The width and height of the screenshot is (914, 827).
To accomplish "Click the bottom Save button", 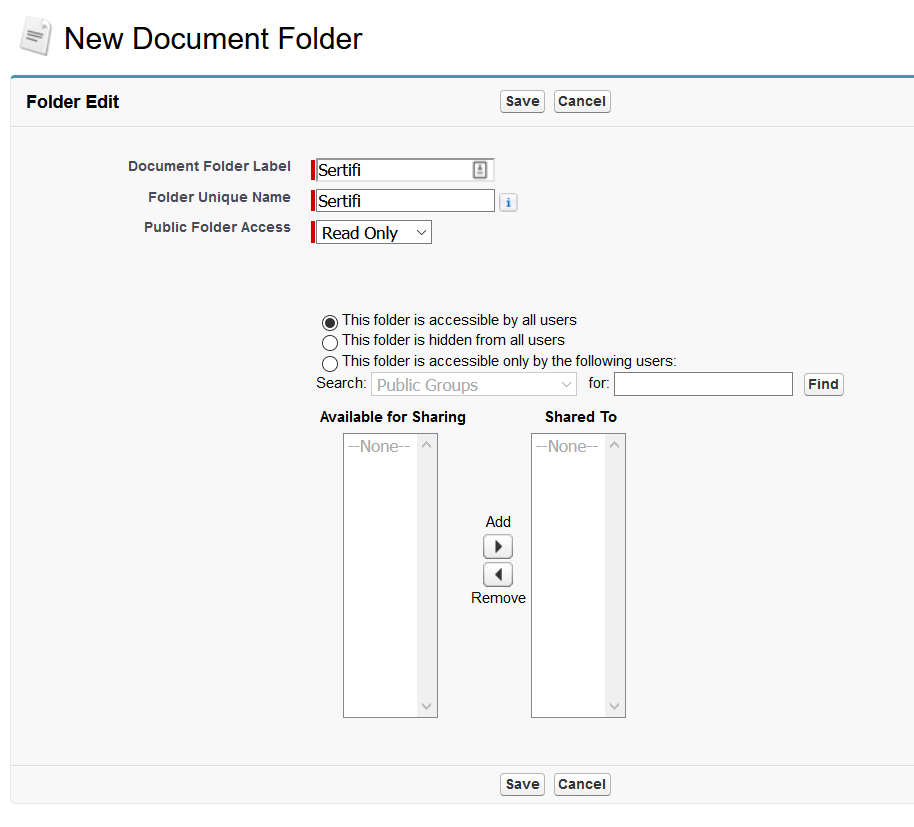I will [522, 784].
